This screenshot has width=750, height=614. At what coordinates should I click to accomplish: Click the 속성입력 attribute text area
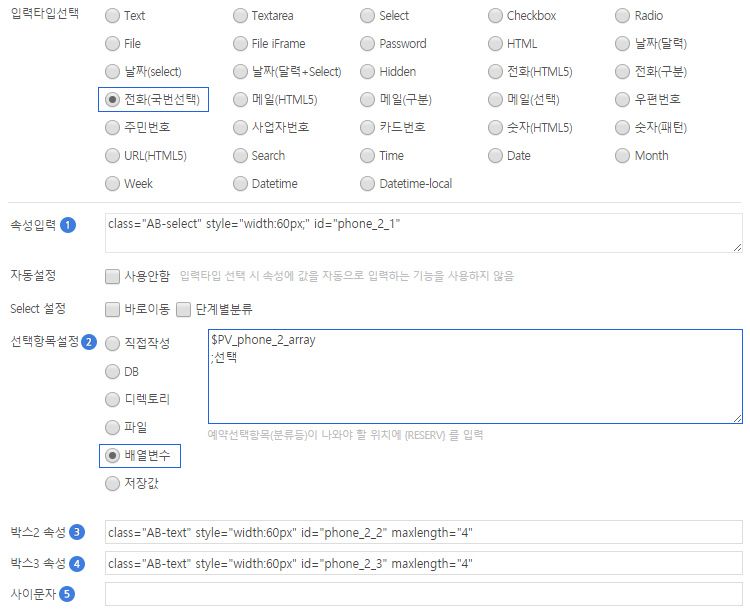[423, 233]
